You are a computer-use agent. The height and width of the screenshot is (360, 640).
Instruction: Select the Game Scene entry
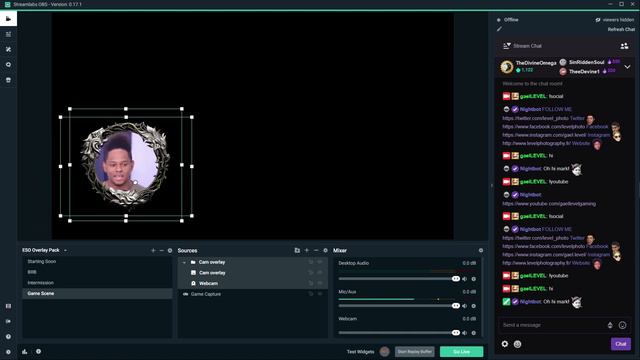coord(97,293)
